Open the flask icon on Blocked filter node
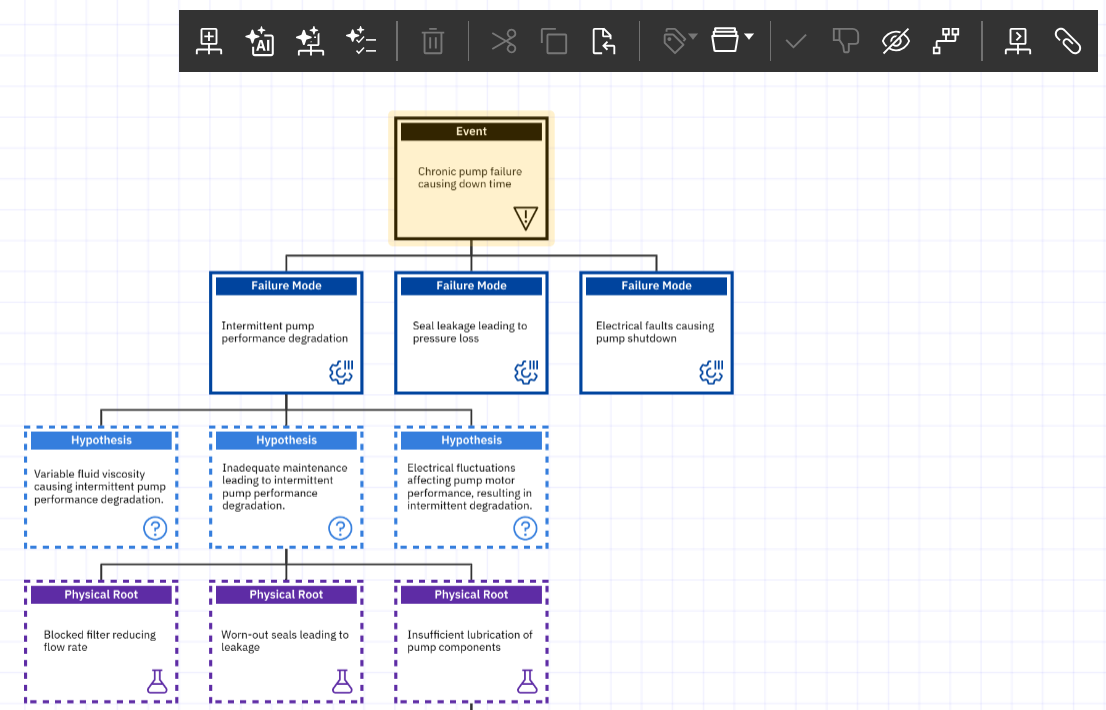 155,682
